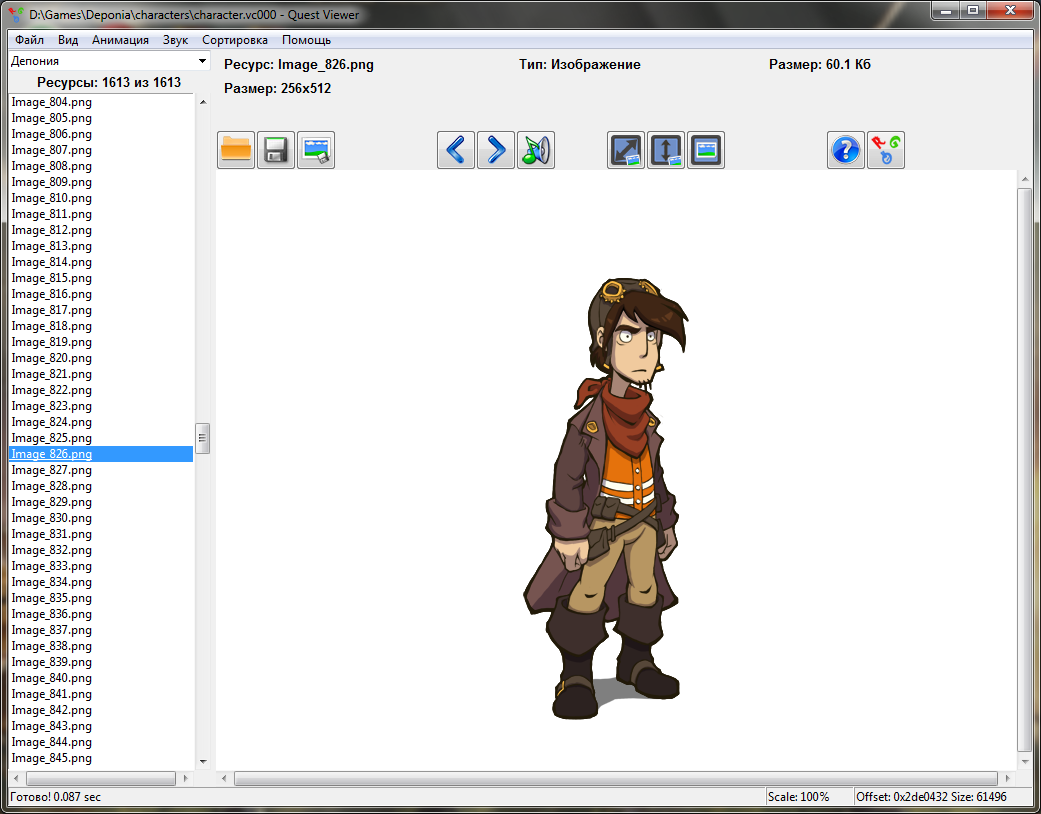Click the diagonal arrows fit image icon
The height and width of the screenshot is (814, 1041).
click(626, 150)
